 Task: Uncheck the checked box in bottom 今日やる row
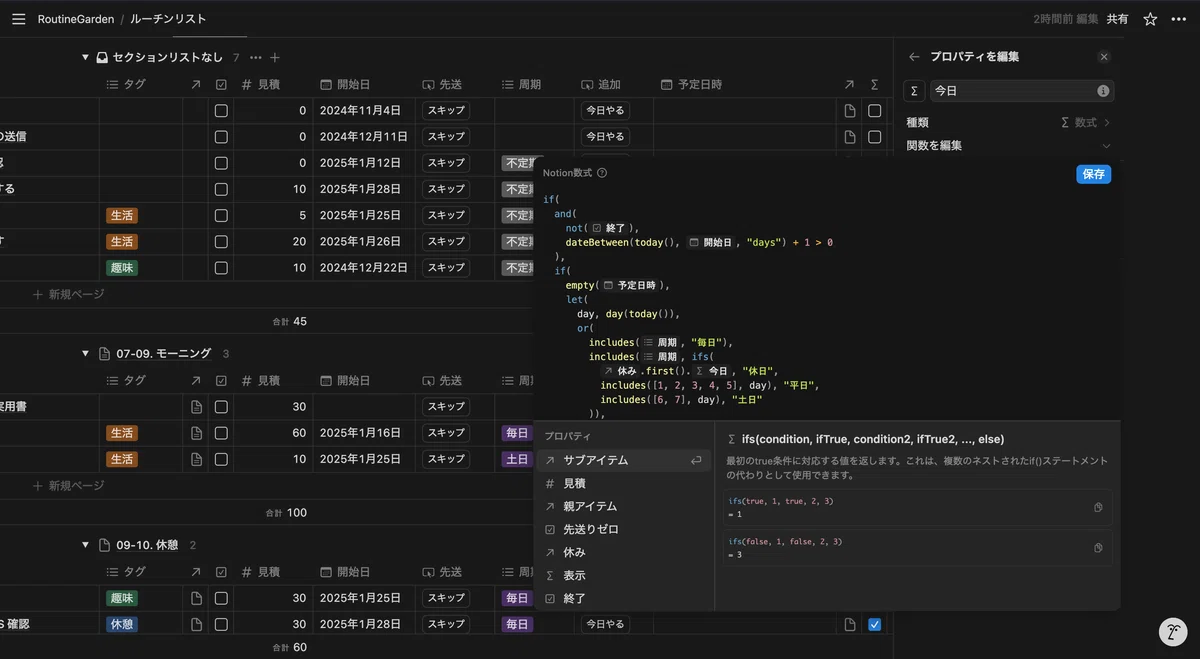tap(875, 624)
